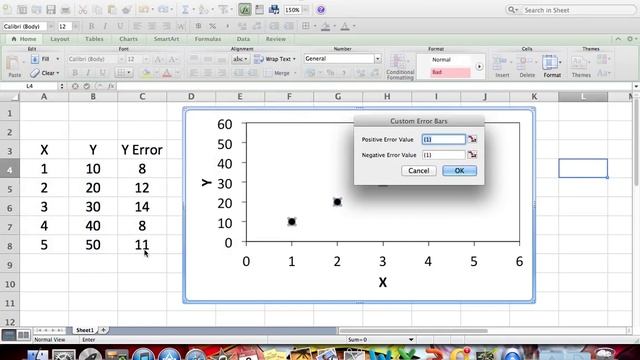This screenshot has width=640, height=360.
Task: Click the percent style icon in formatting bar
Action: [213, 27]
